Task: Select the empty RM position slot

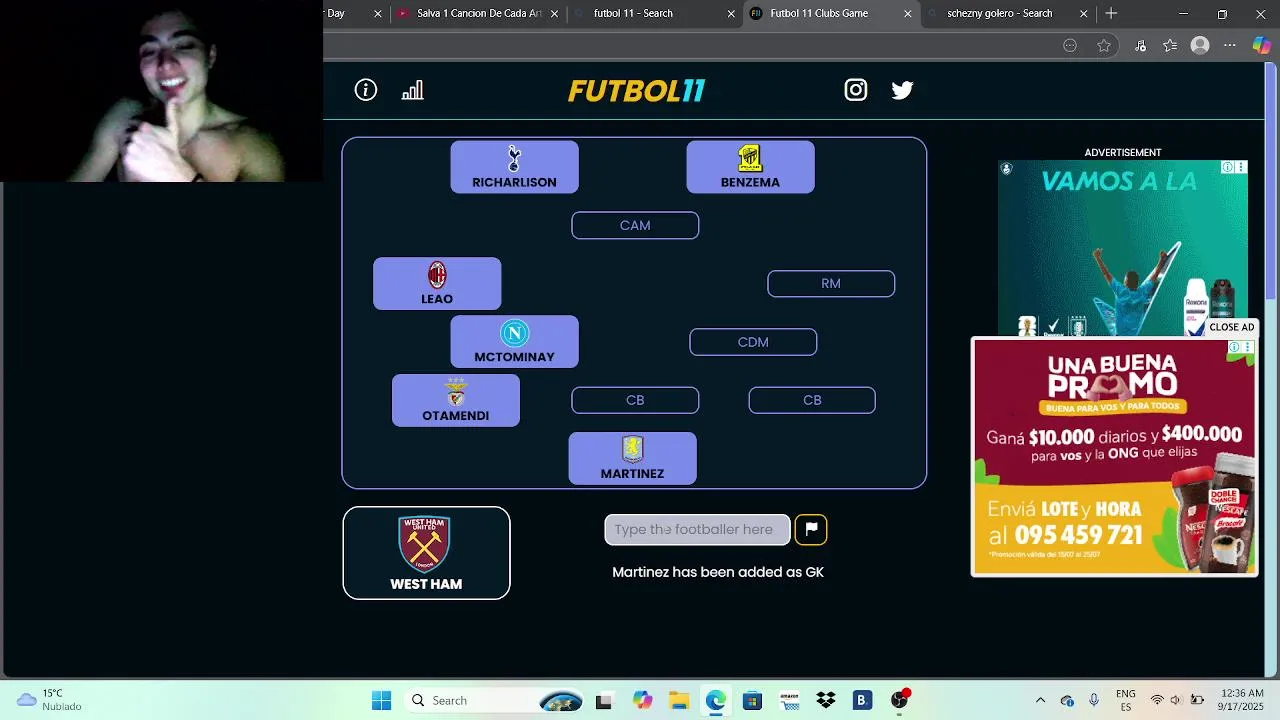Action: (x=831, y=283)
